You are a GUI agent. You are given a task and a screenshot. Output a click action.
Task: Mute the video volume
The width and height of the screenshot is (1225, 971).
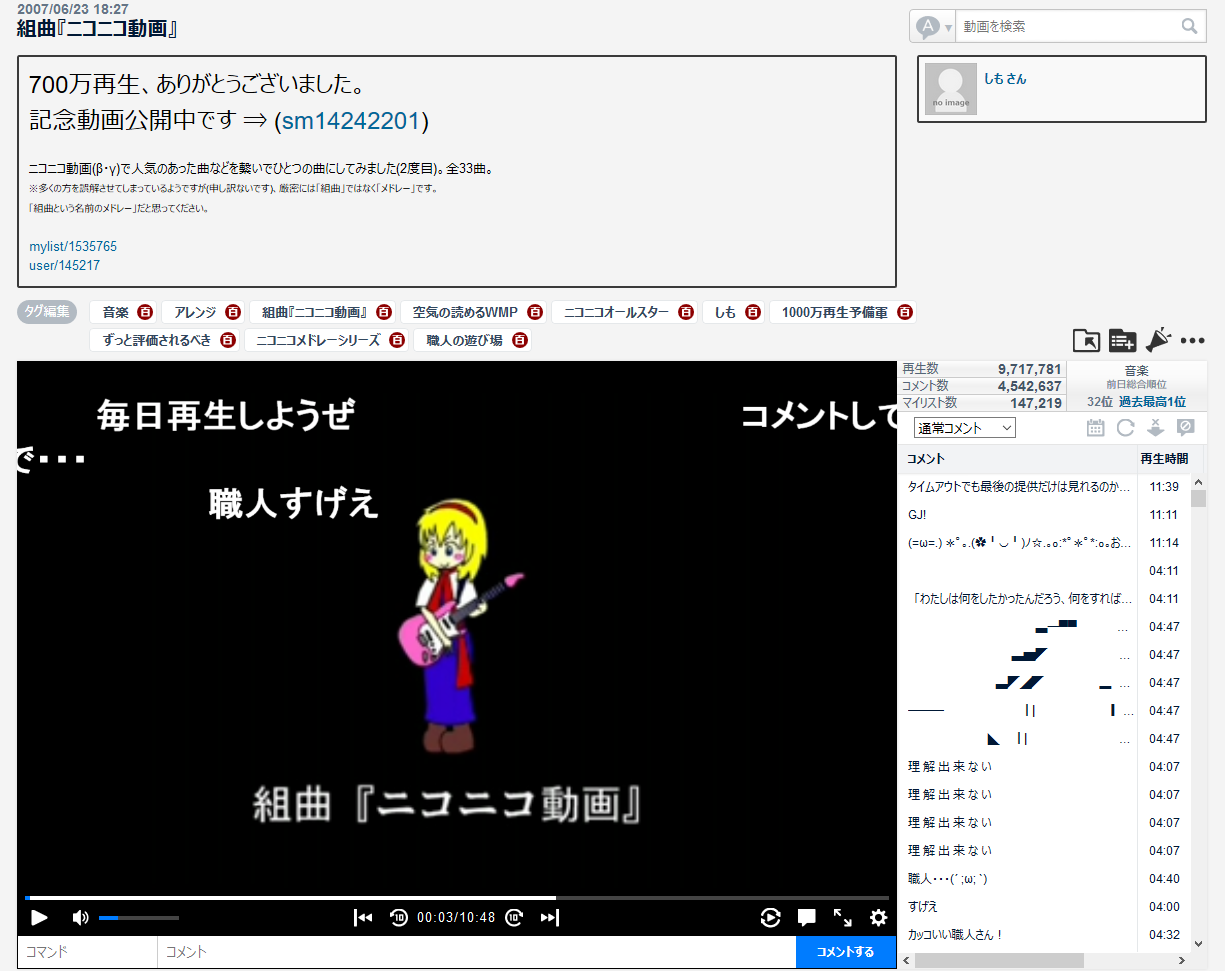80,917
